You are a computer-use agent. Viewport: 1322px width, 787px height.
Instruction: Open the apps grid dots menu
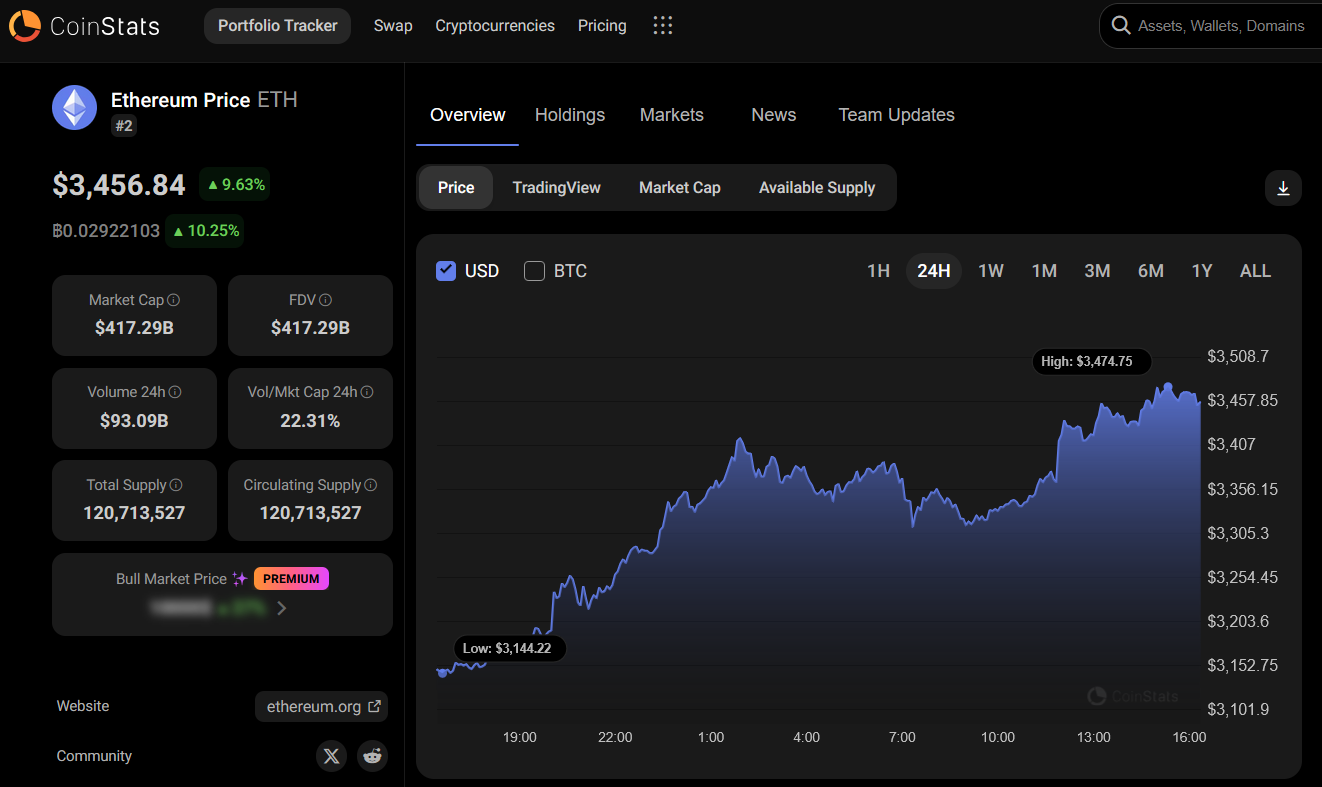(662, 26)
